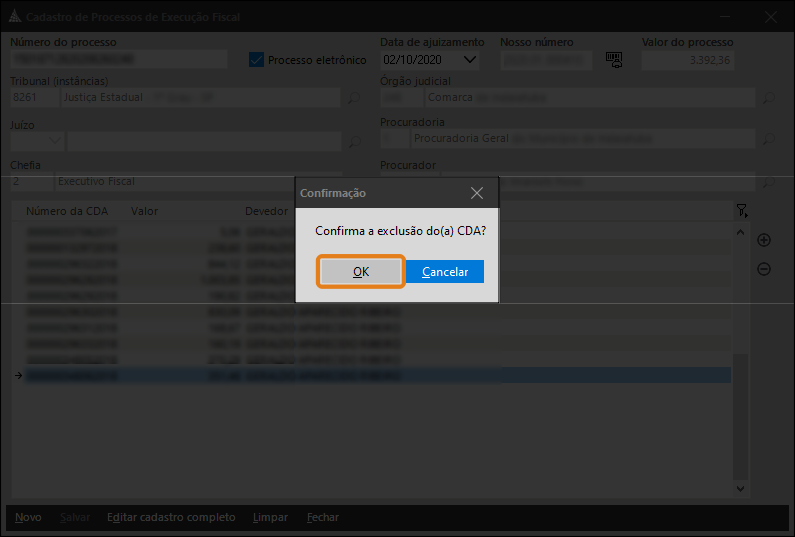This screenshot has height=537, width=795.
Task: Toggle the Processo eletrônico checkbox
Action: point(256,60)
